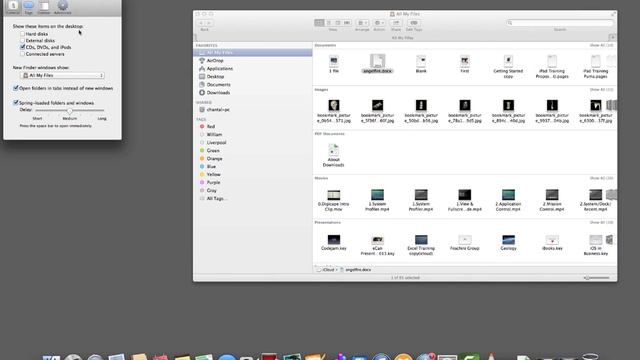Open Documents in the sidebar

click(253, 84)
